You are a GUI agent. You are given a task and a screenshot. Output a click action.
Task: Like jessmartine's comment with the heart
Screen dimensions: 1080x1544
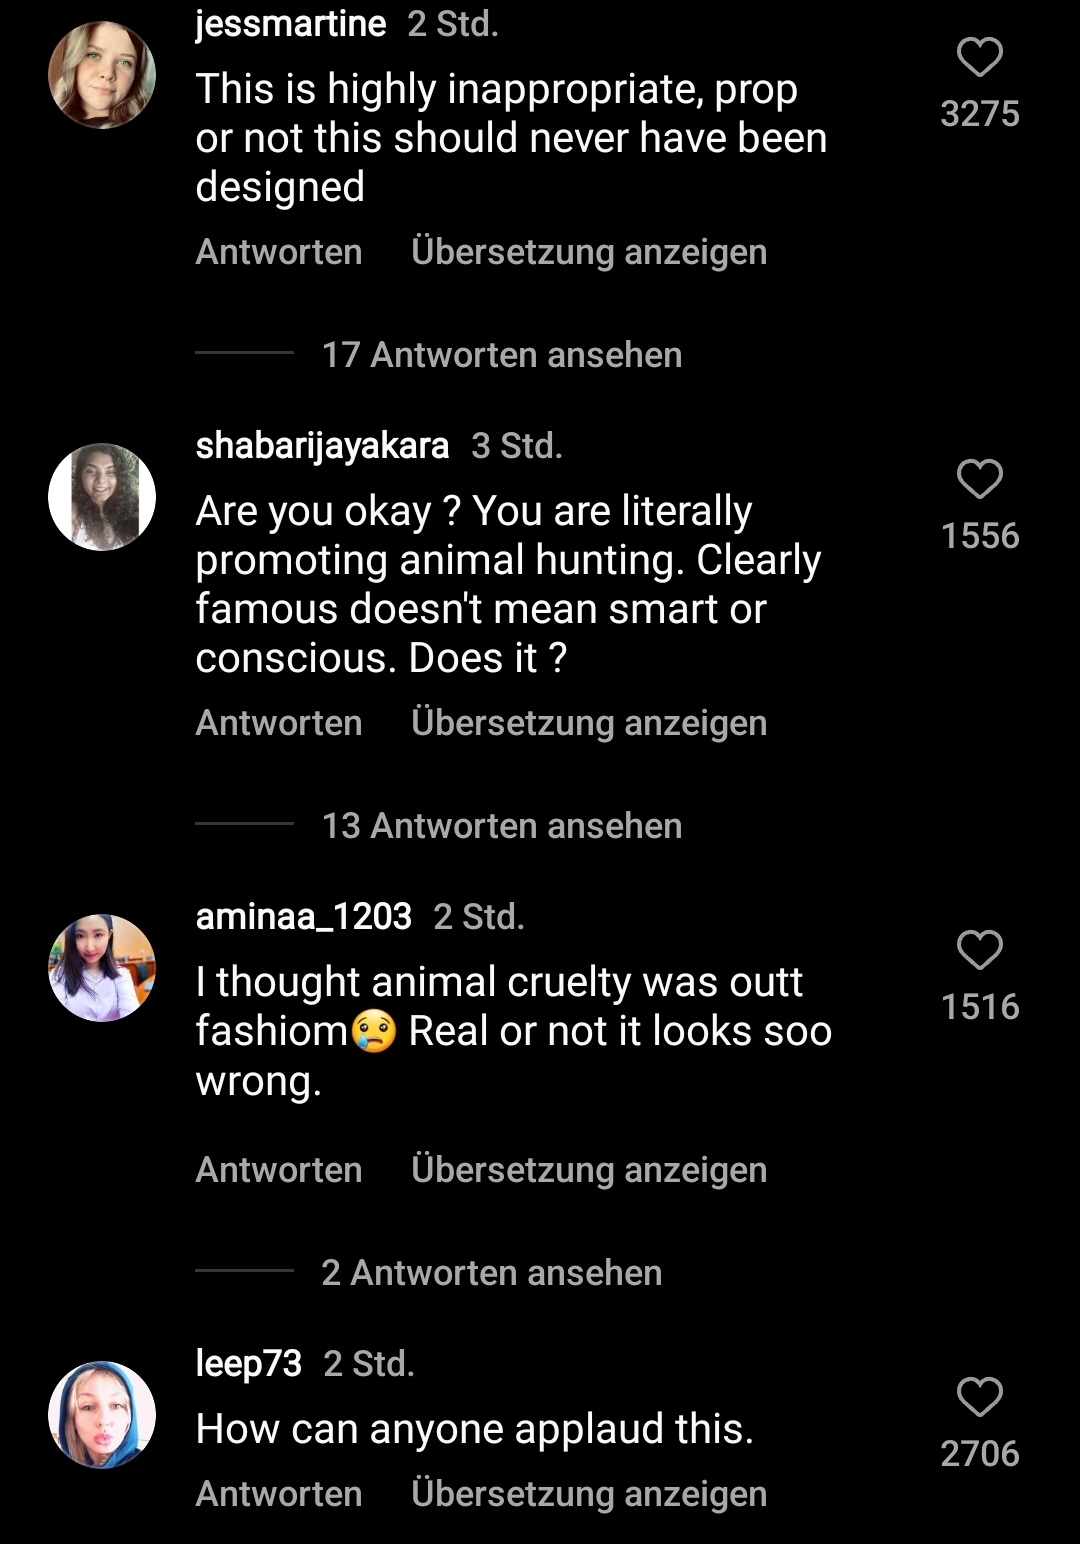979,58
